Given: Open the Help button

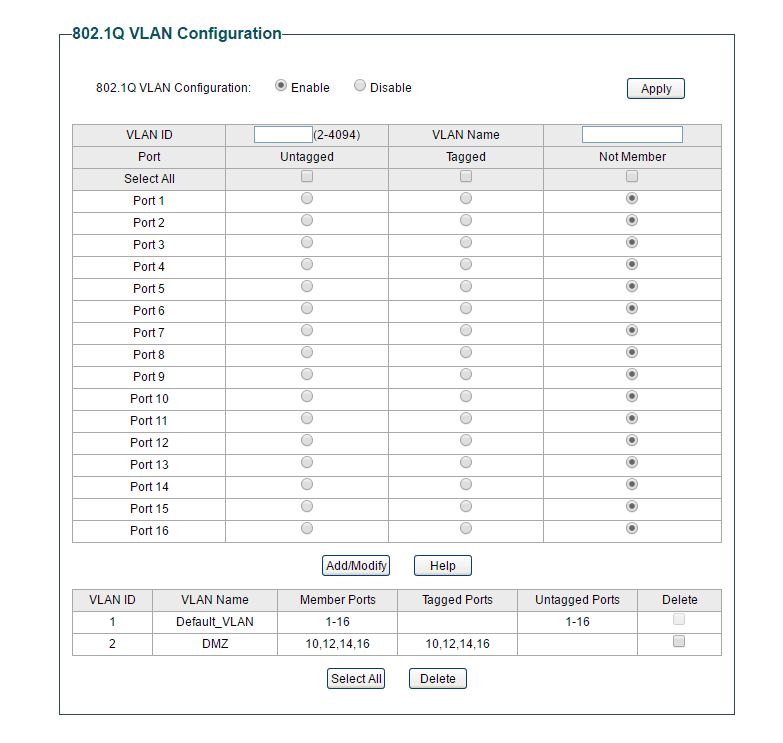Looking at the screenshot, I should tap(442, 565).
